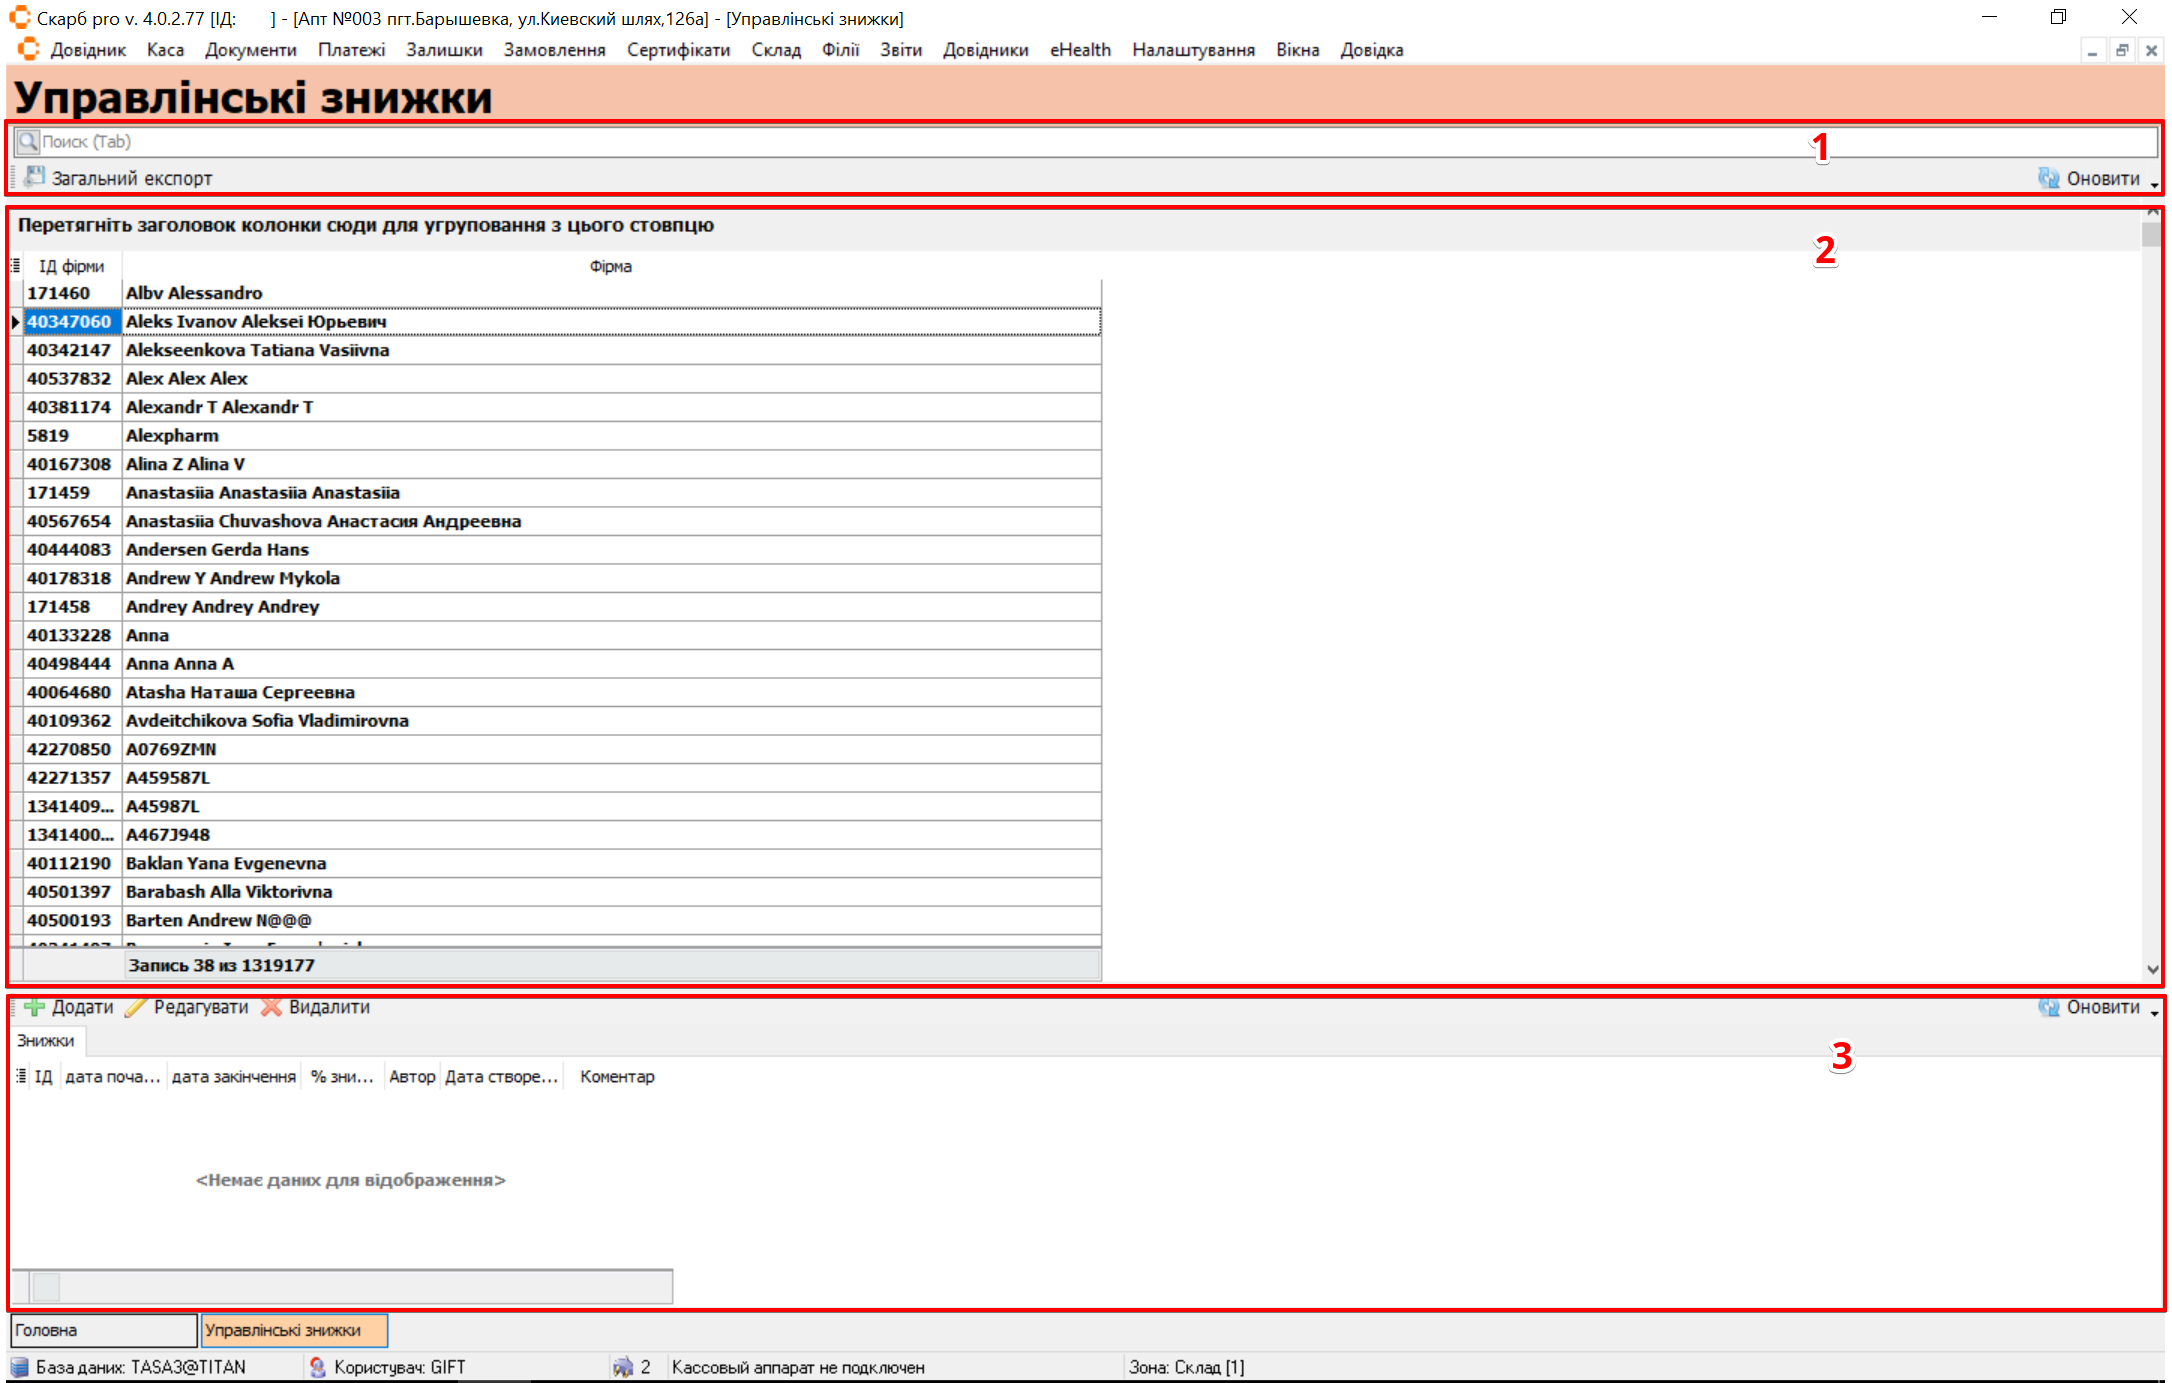The image size is (2172, 1383).
Task: Open the column chooser of the firms grid
Action: pos(15,266)
